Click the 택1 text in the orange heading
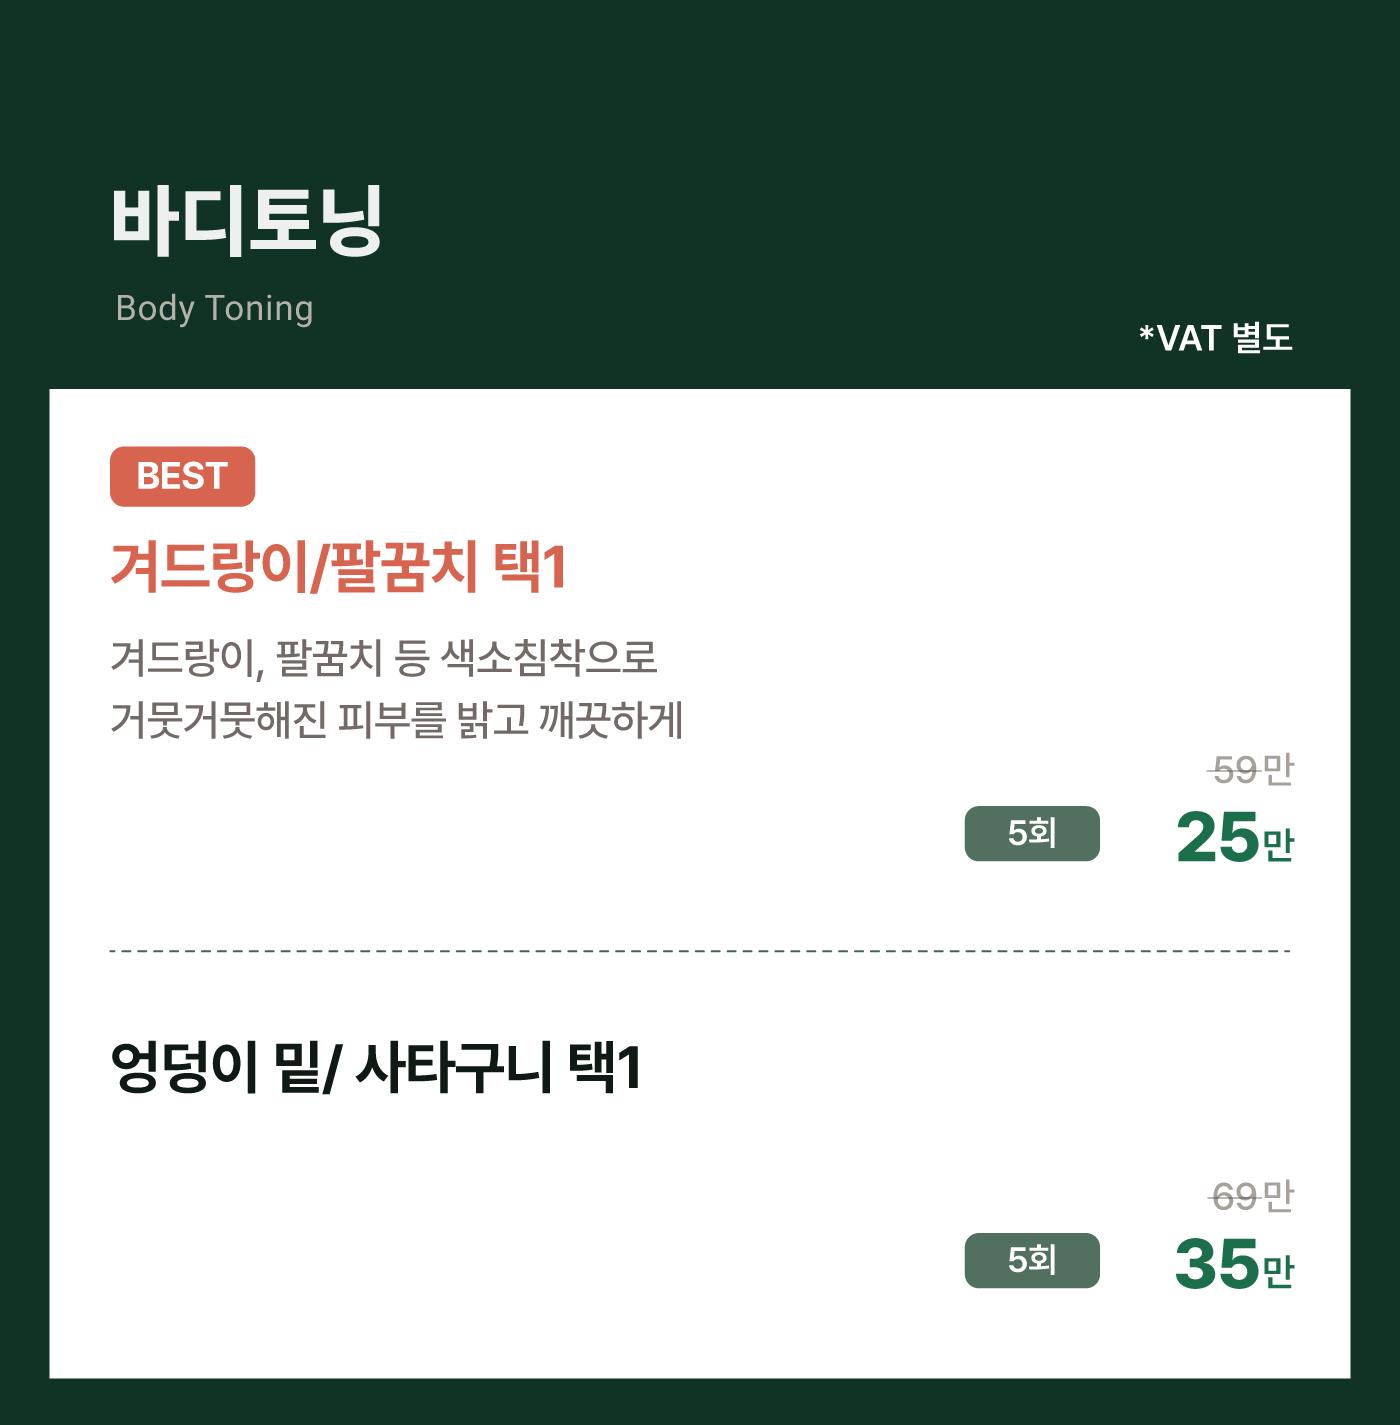Screen dimensions: 1400x1425 click(531, 567)
